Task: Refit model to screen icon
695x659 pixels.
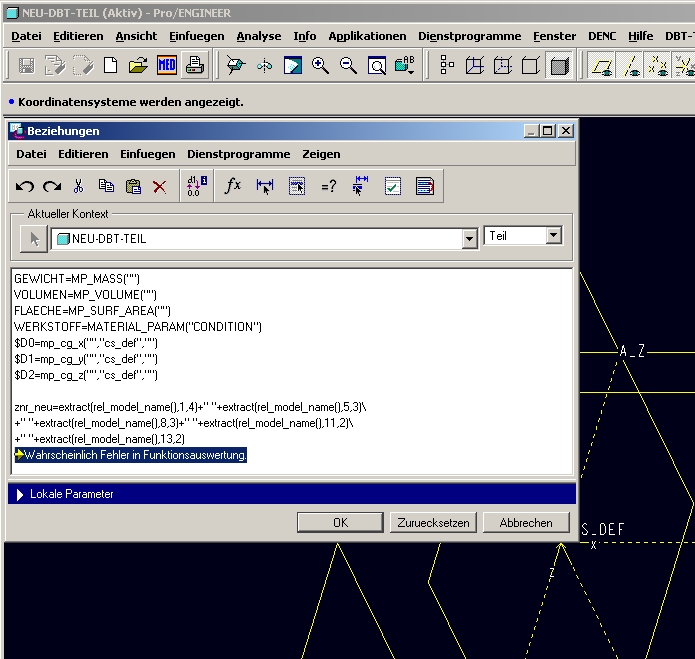Action: coord(377,66)
